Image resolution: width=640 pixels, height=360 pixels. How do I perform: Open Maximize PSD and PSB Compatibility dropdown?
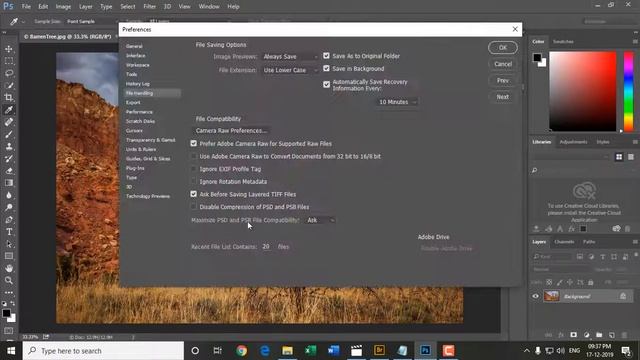(x=320, y=220)
